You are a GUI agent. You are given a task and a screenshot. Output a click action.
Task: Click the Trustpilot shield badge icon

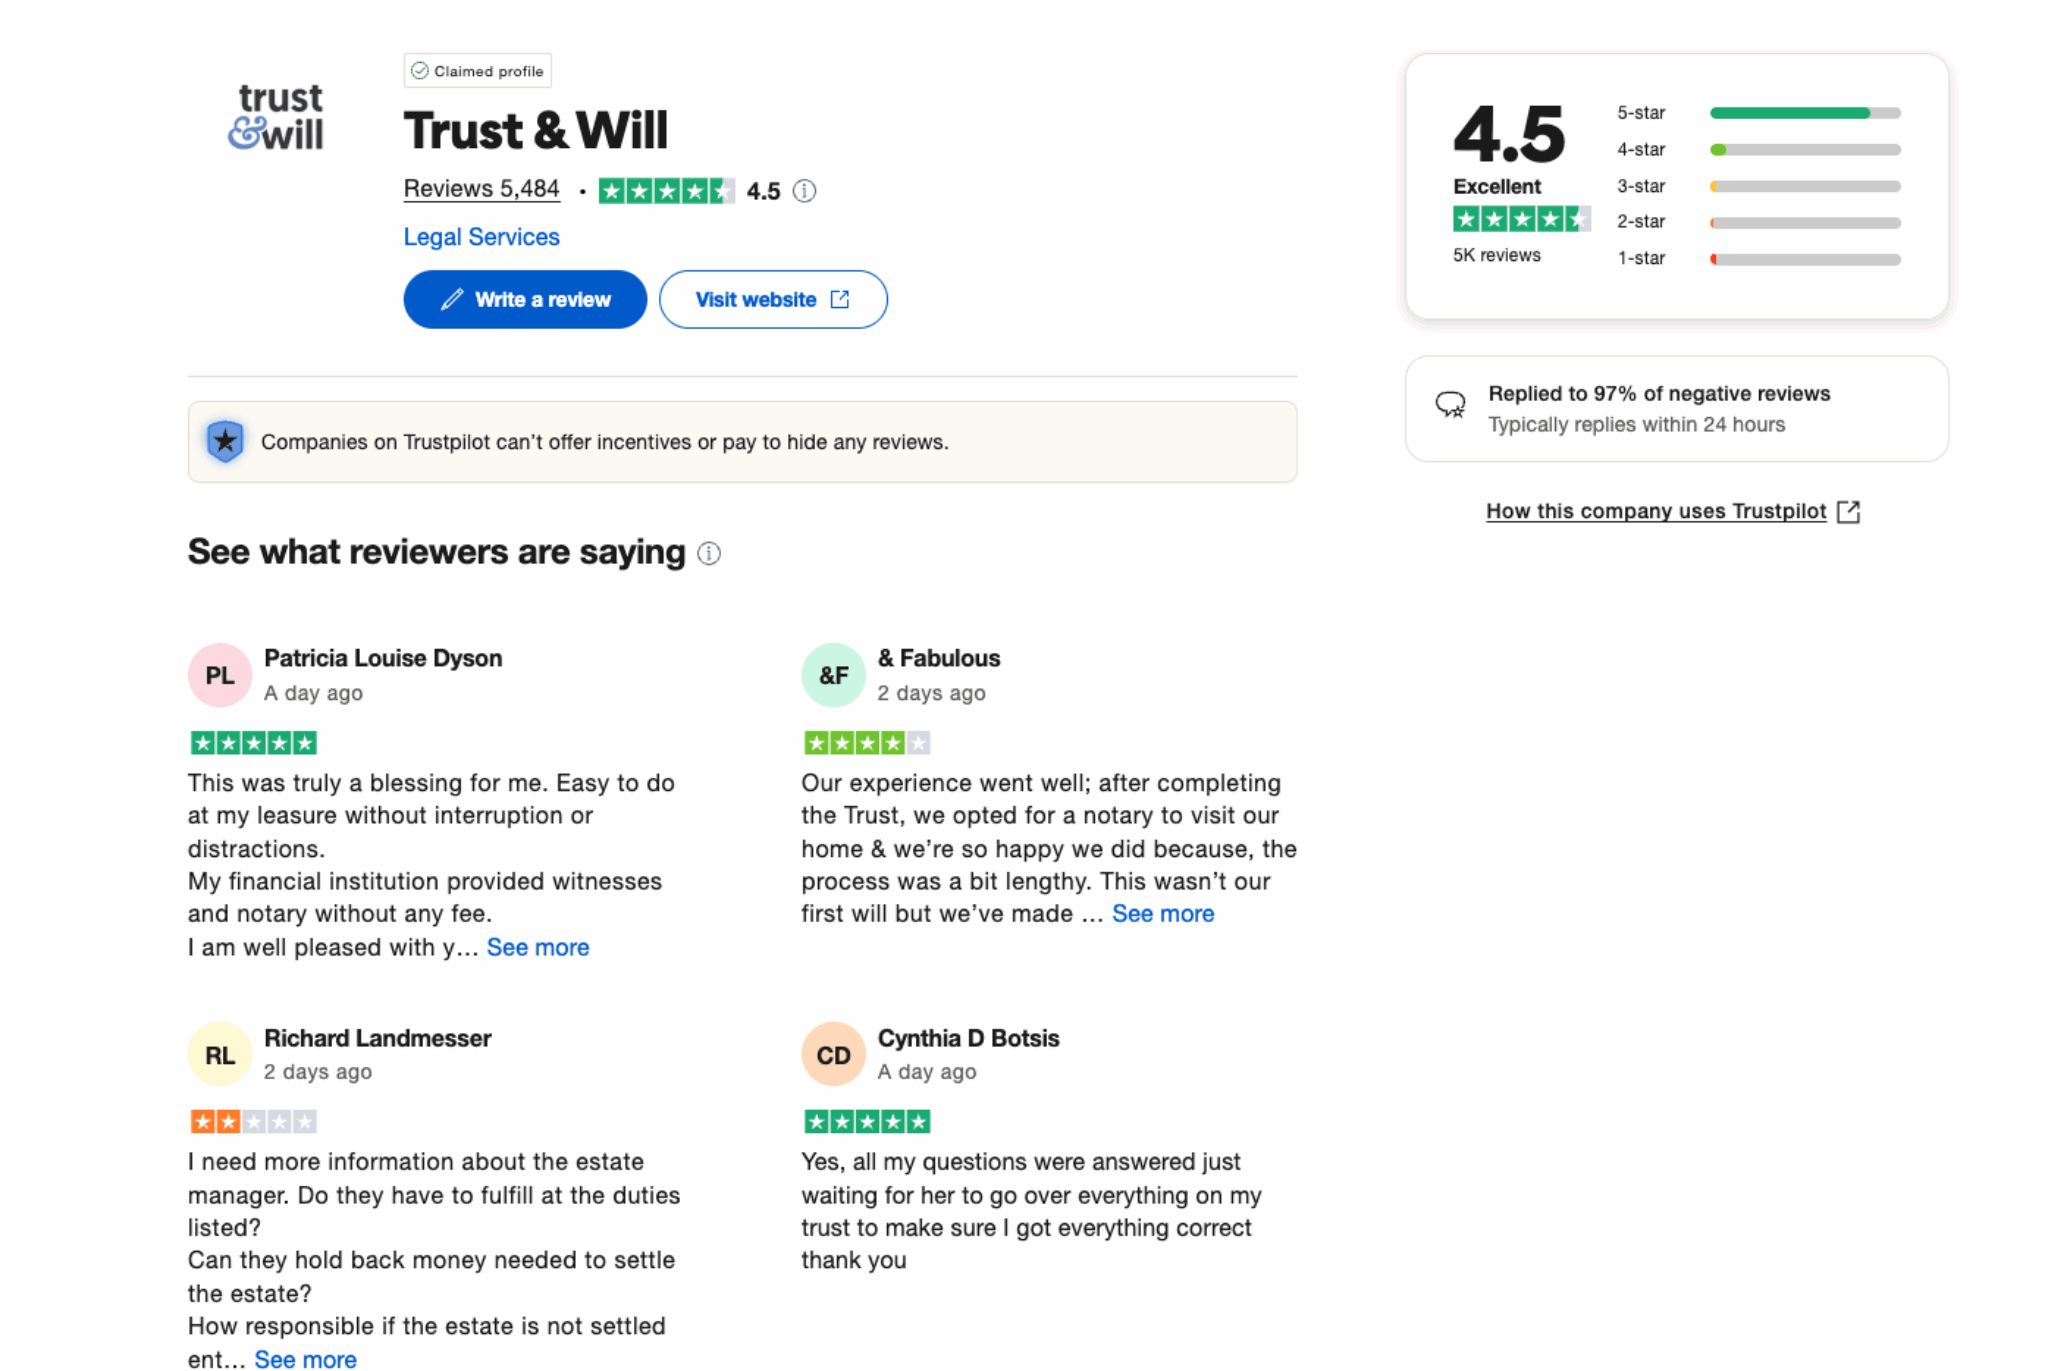click(225, 440)
